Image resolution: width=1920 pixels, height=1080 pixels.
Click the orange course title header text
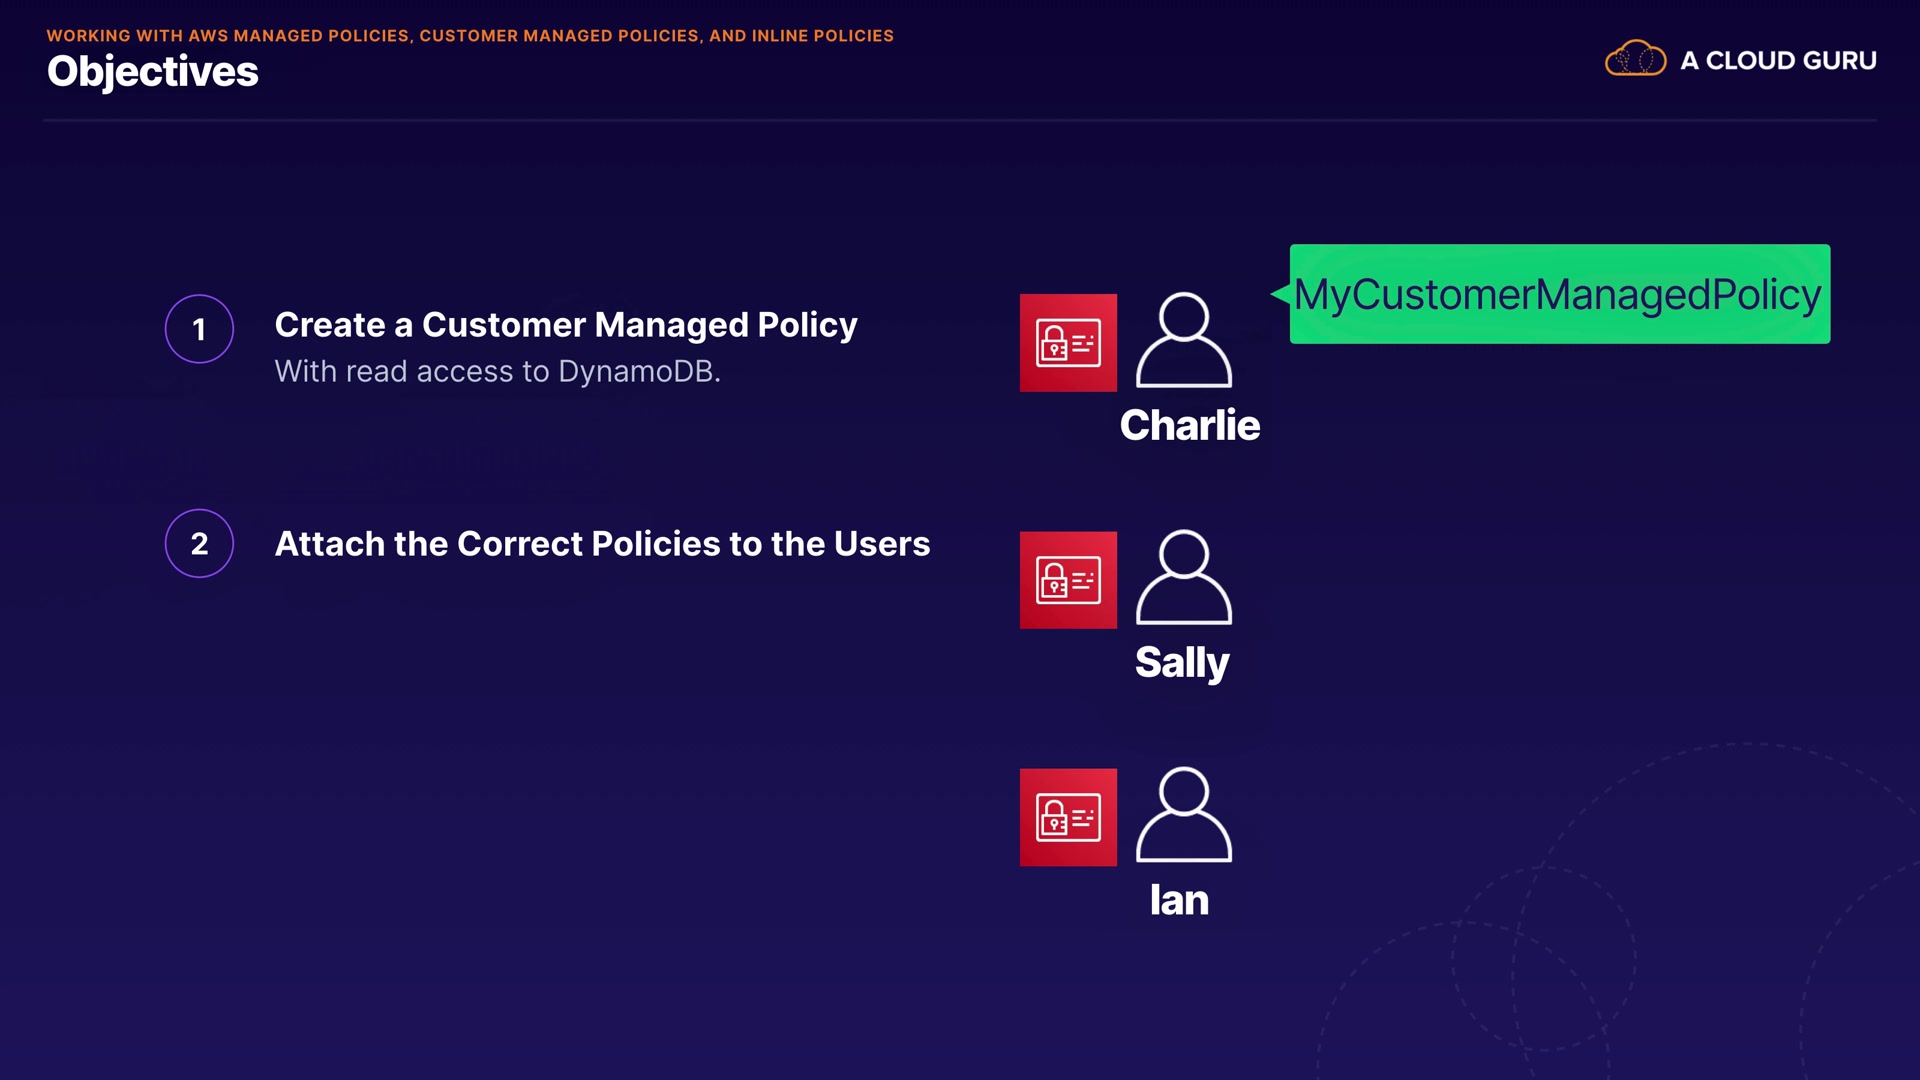click(x=470, y=35)
